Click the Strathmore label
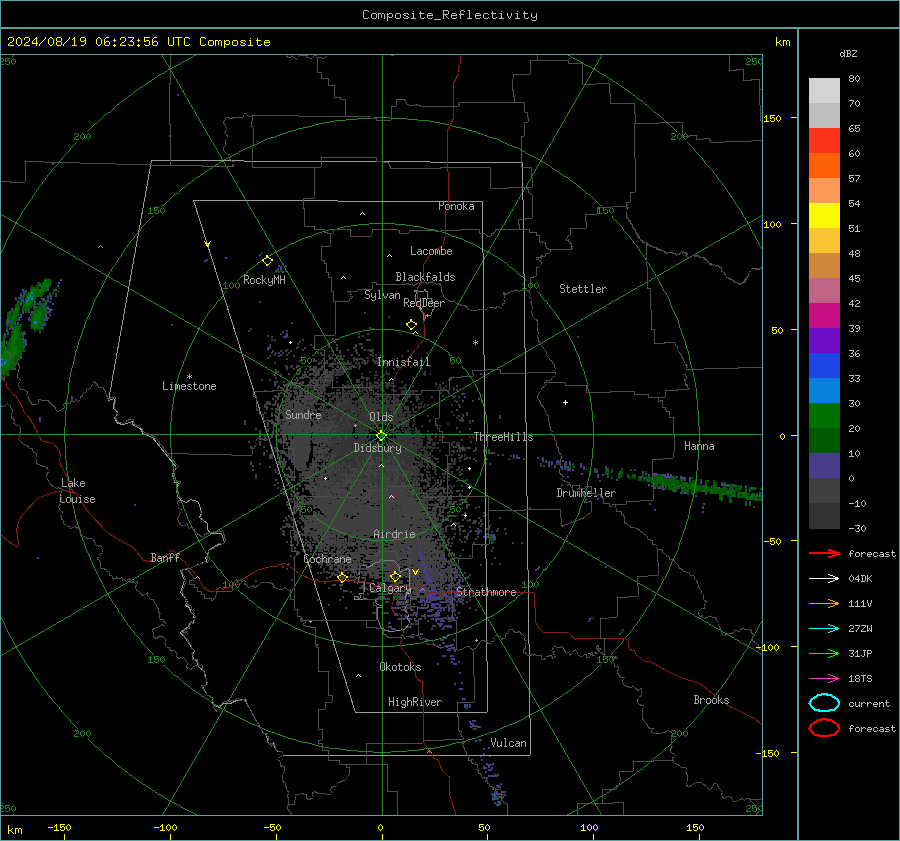Viewport: 900px width, 841px height. click(x=486, y=592)
